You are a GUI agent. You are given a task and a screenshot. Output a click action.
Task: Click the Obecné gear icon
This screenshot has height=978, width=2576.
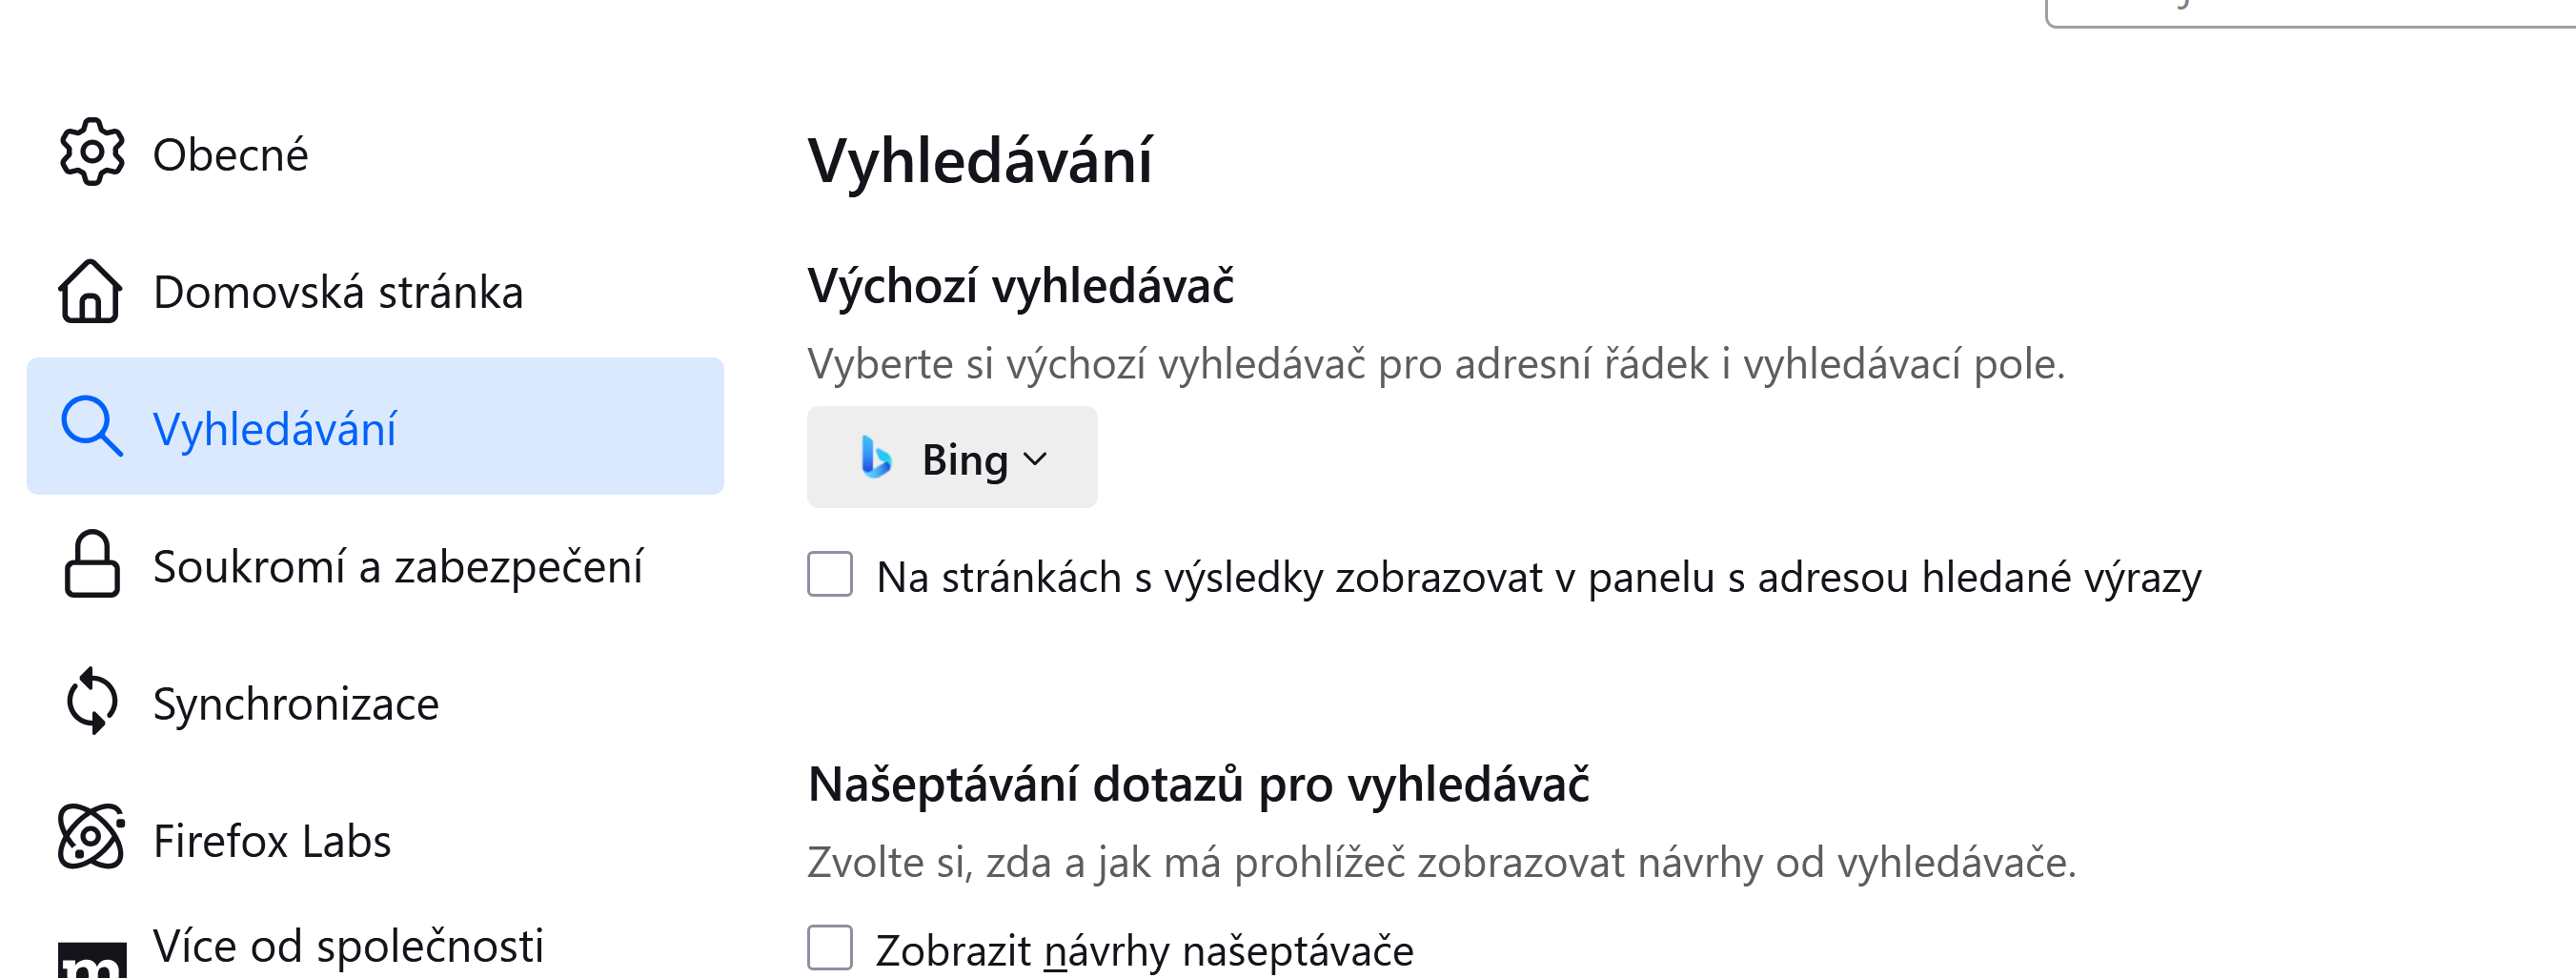click(91, 152)
